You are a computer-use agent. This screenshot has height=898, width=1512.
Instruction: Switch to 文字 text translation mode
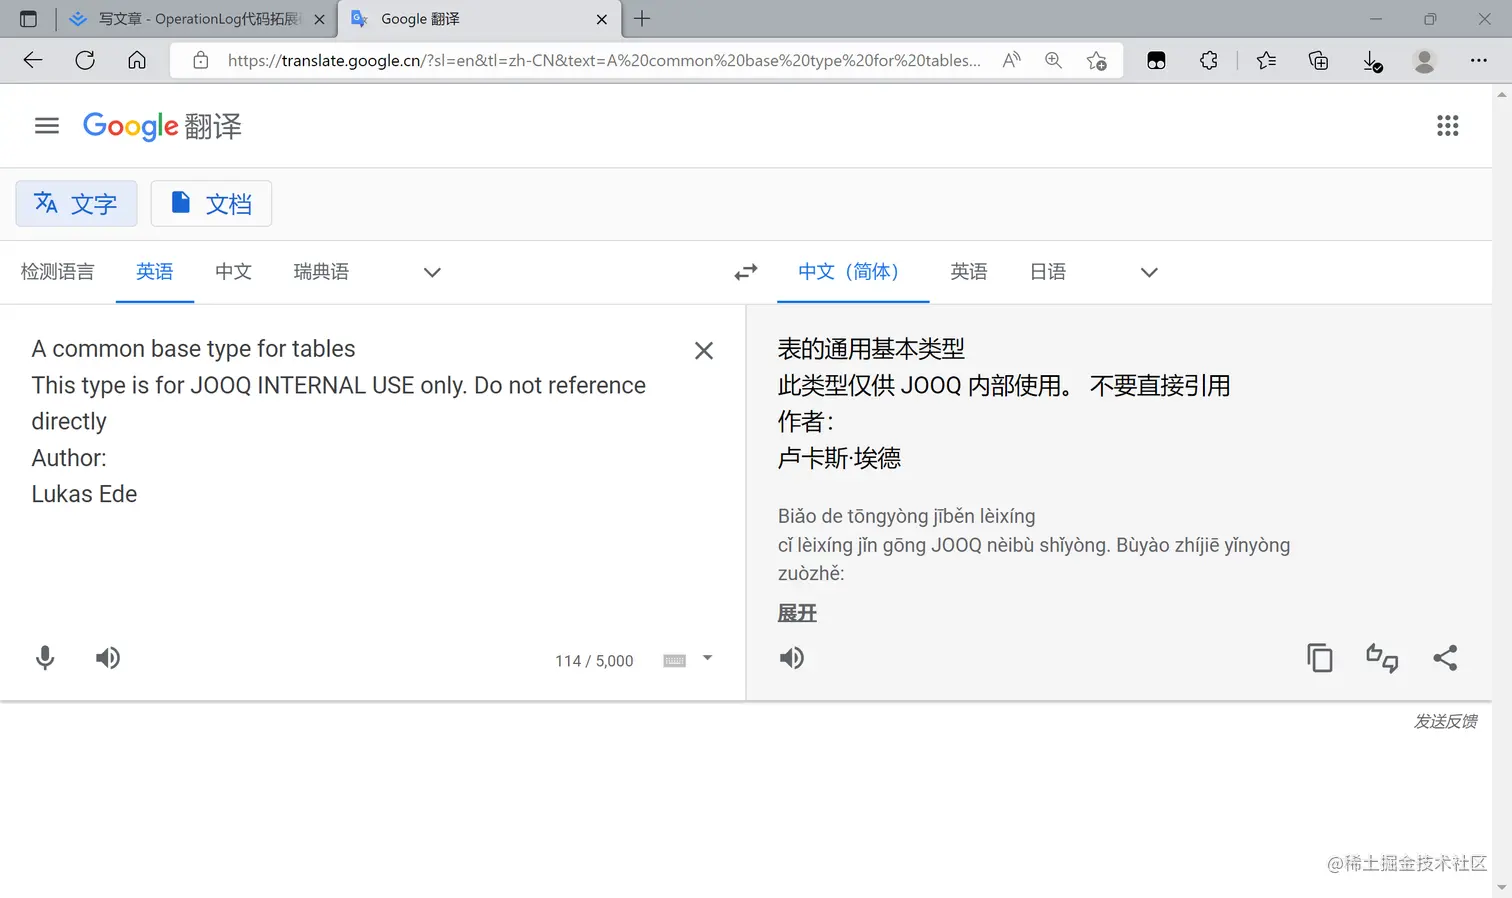[76, 204]
